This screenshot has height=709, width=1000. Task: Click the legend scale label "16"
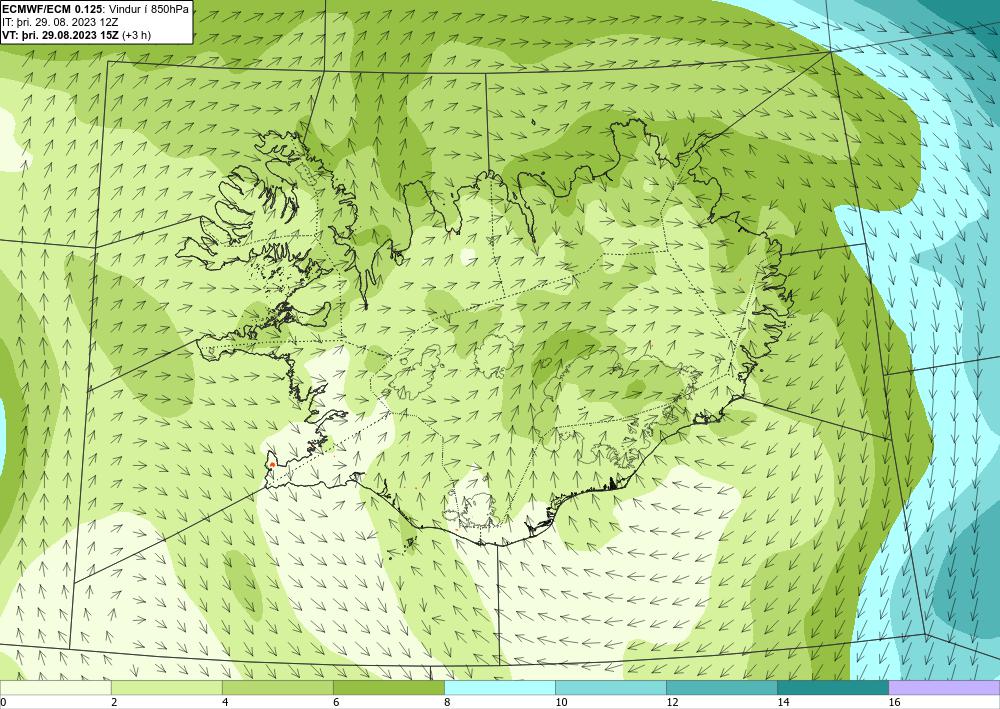point(894,702)
